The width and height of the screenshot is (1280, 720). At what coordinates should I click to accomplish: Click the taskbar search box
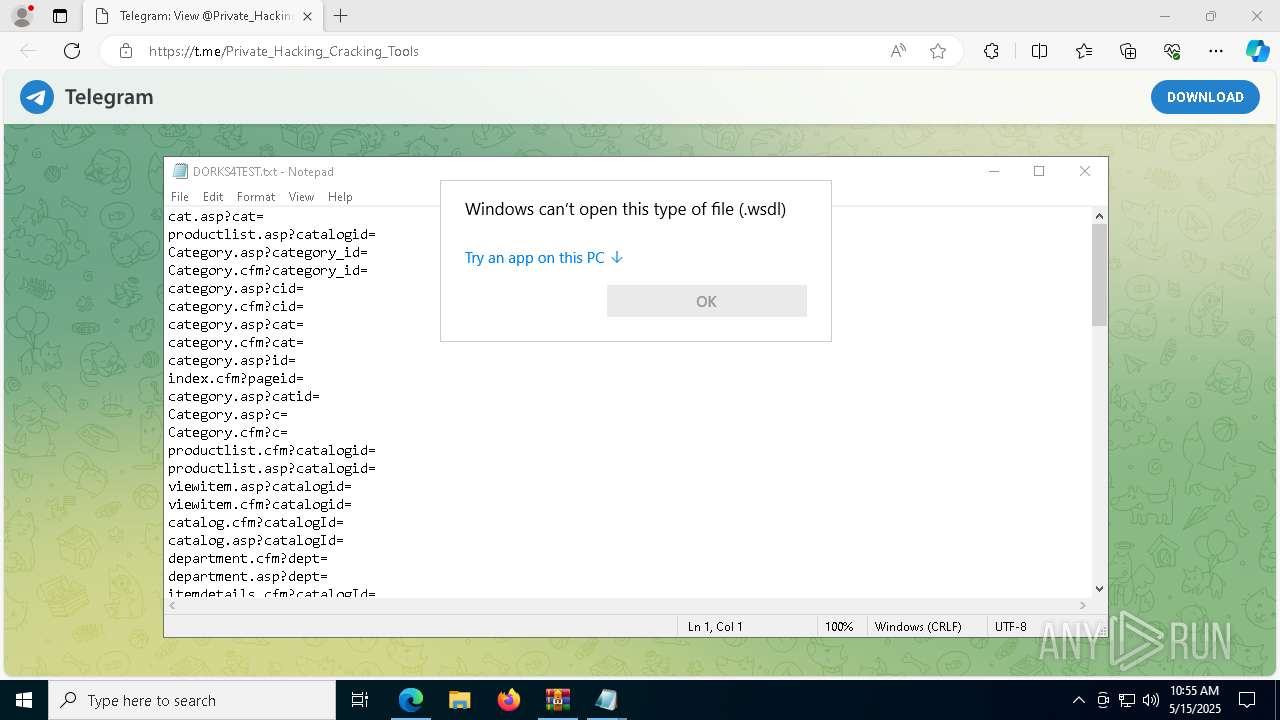pos(192,700)
